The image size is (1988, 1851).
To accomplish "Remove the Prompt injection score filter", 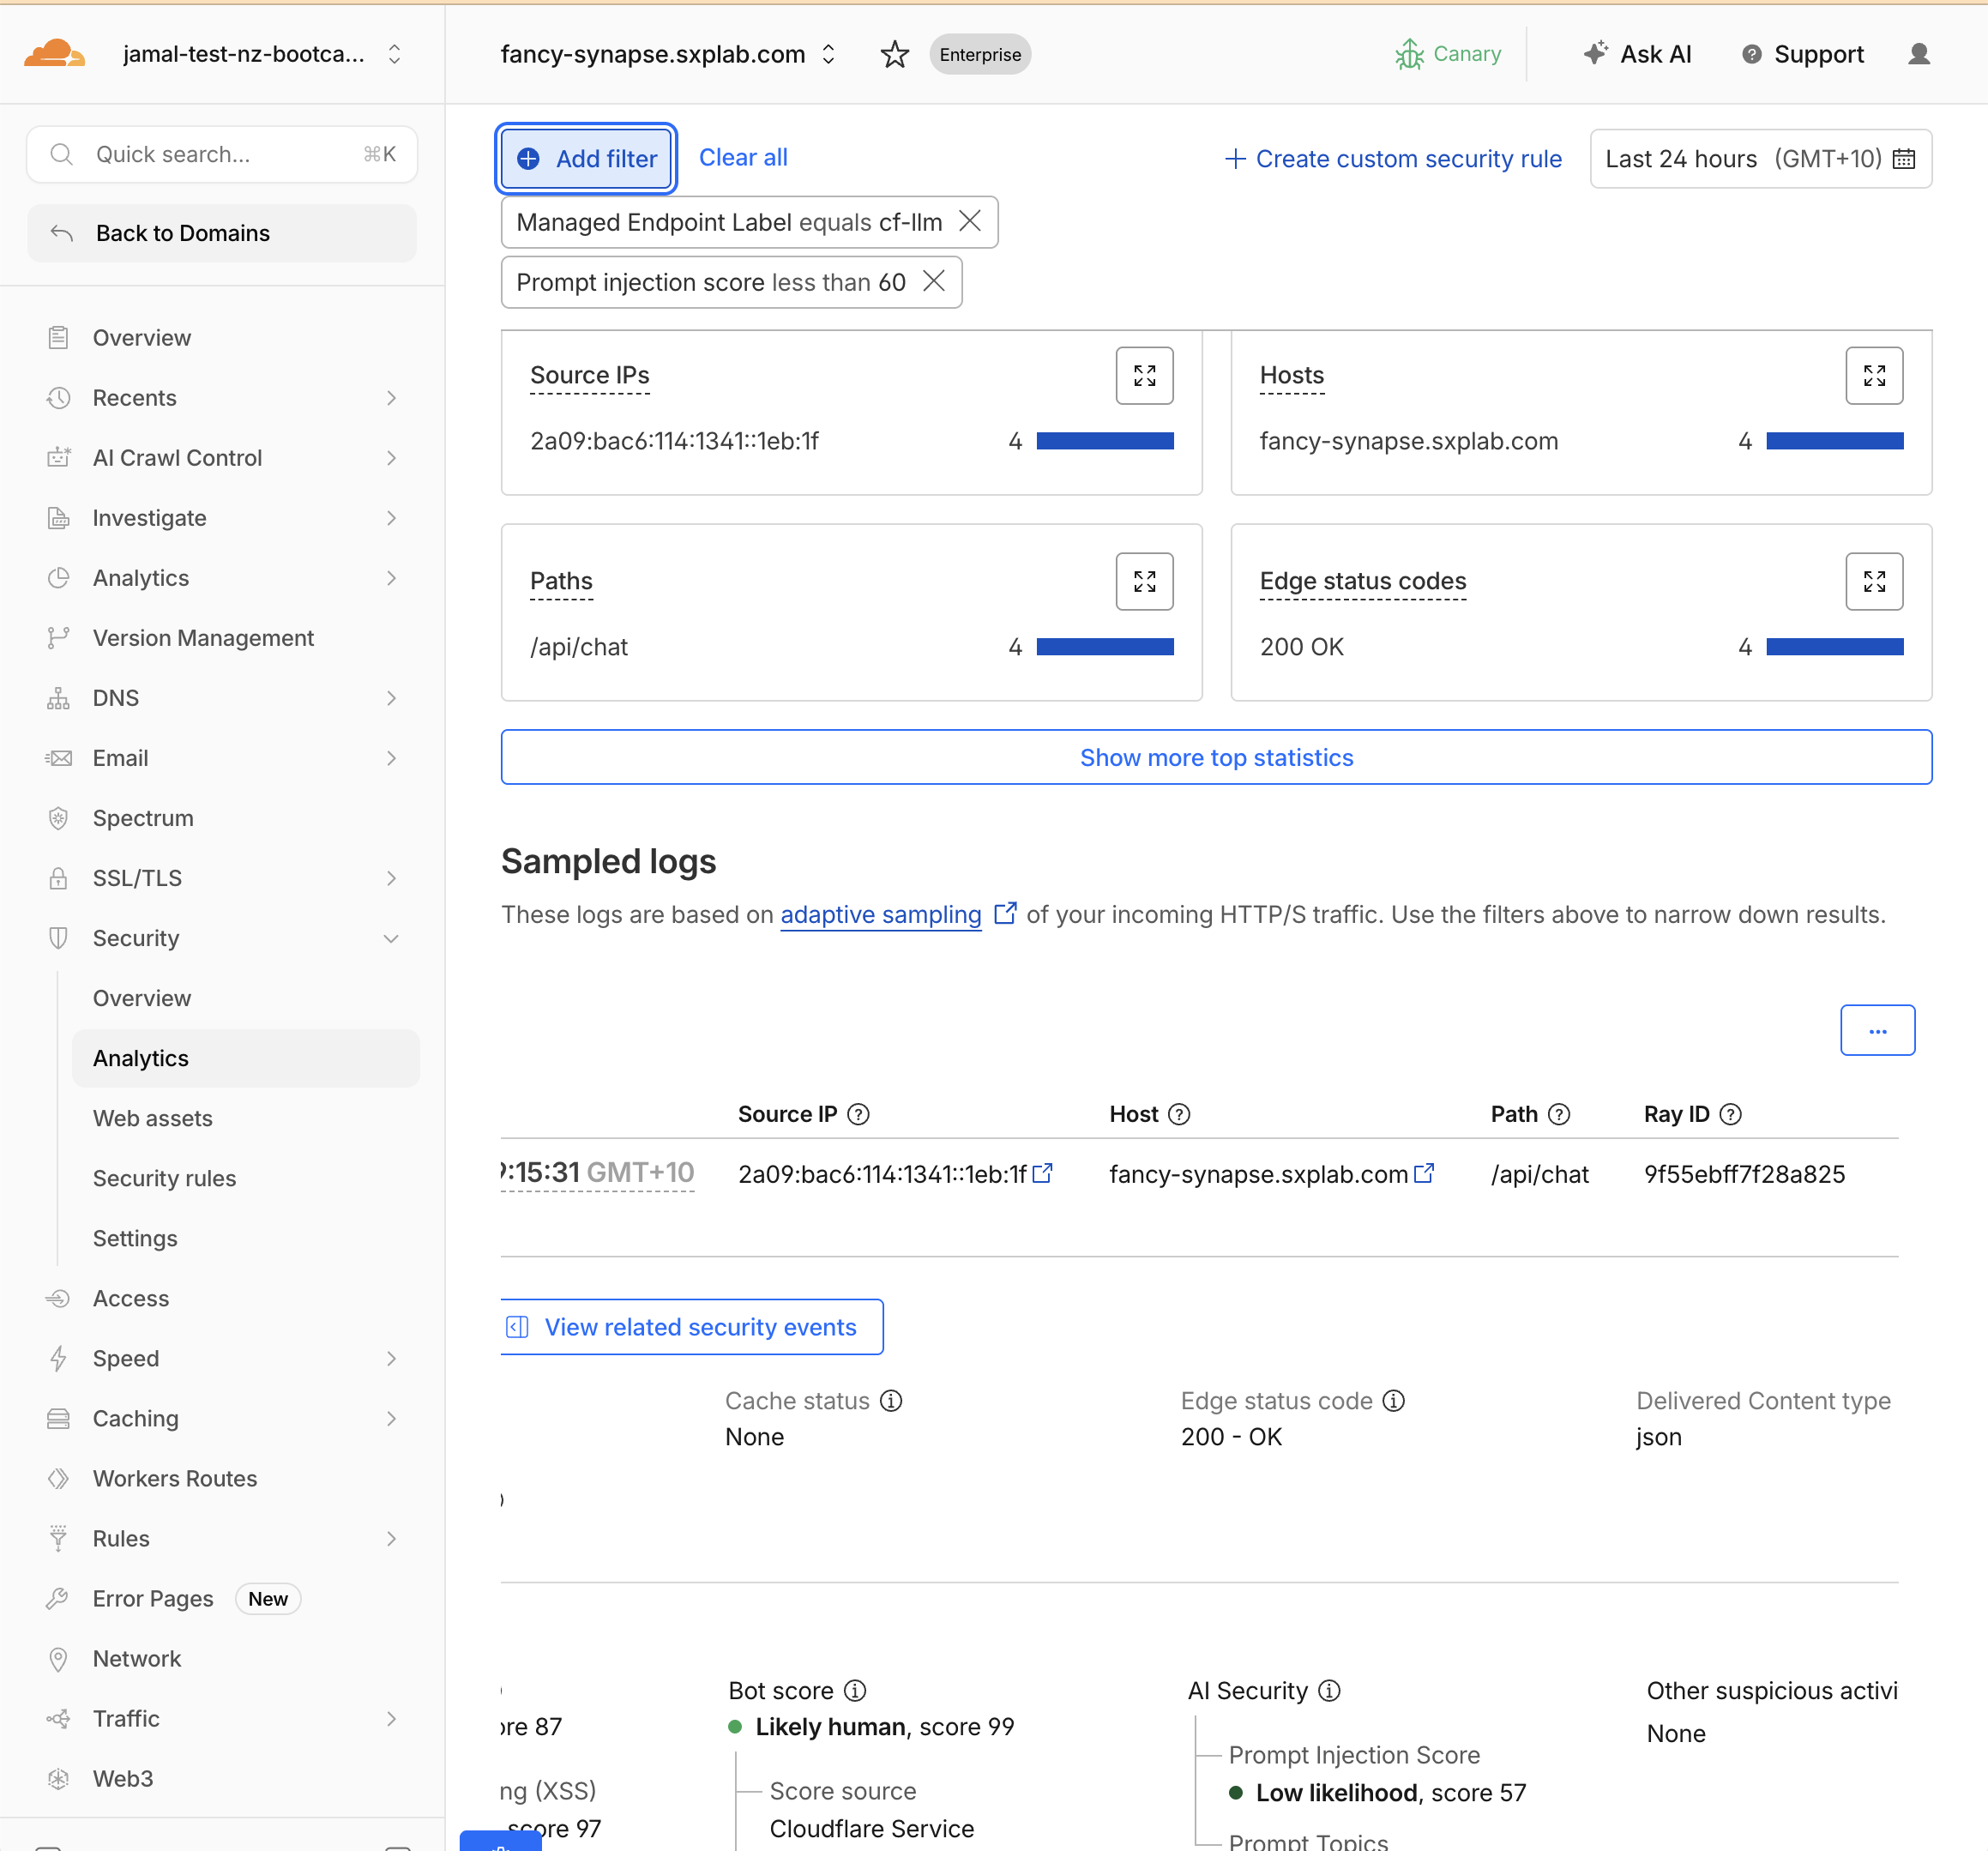I will [x=933, y=281].
